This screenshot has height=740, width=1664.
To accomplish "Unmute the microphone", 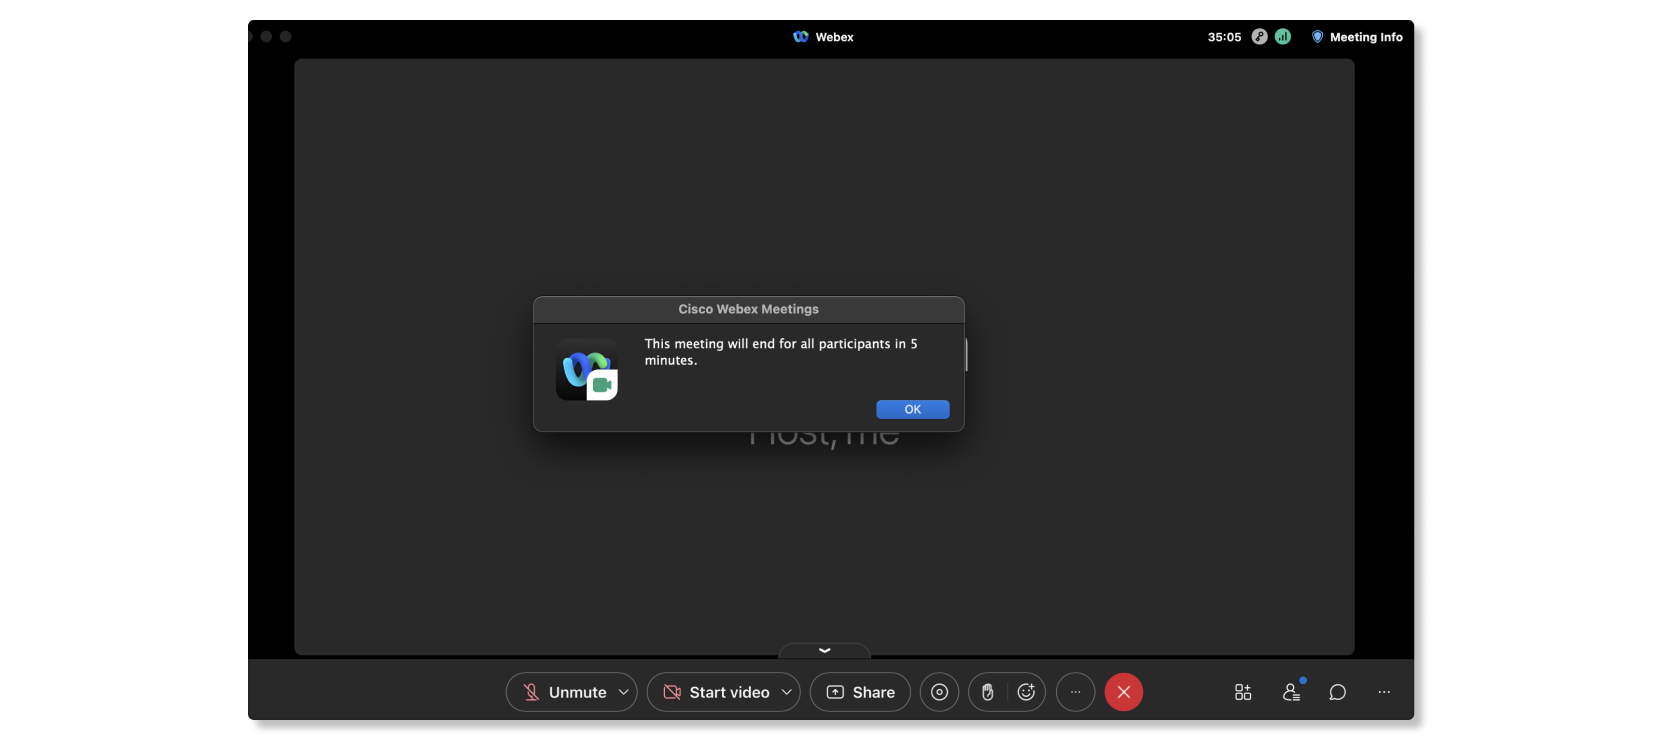I will point(564,692).
